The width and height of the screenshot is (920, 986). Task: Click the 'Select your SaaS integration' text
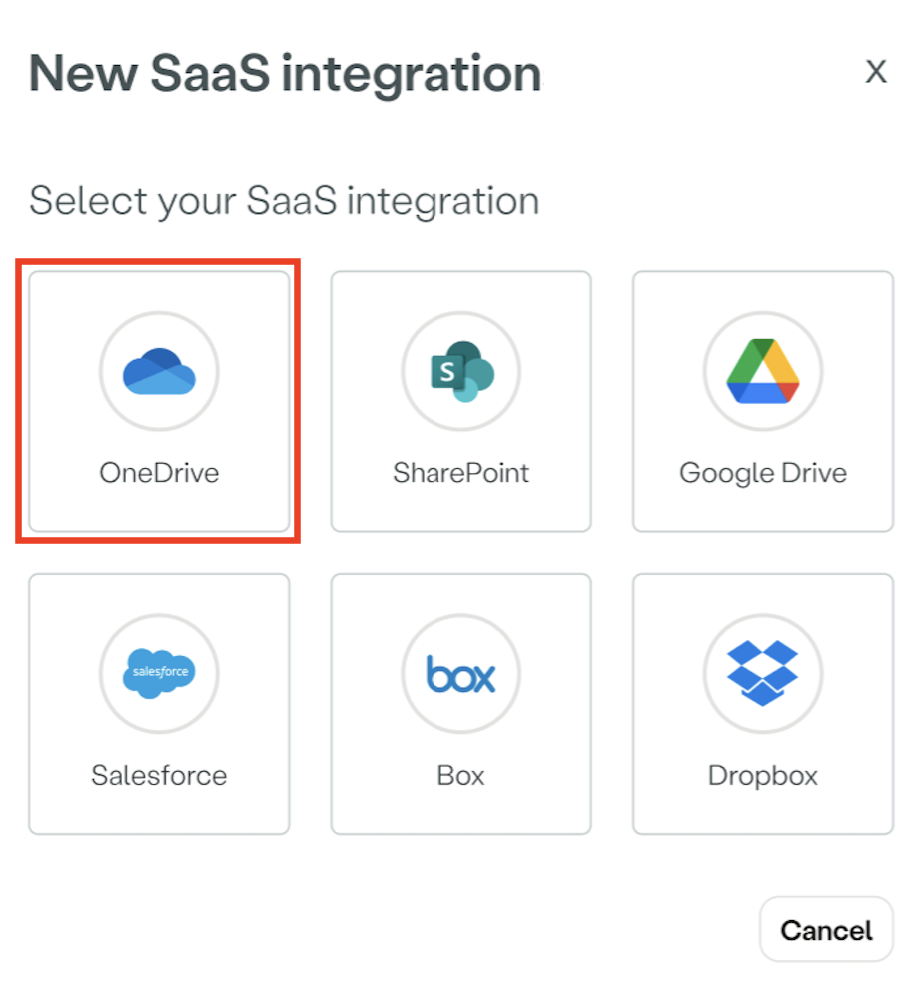(284, 201)
